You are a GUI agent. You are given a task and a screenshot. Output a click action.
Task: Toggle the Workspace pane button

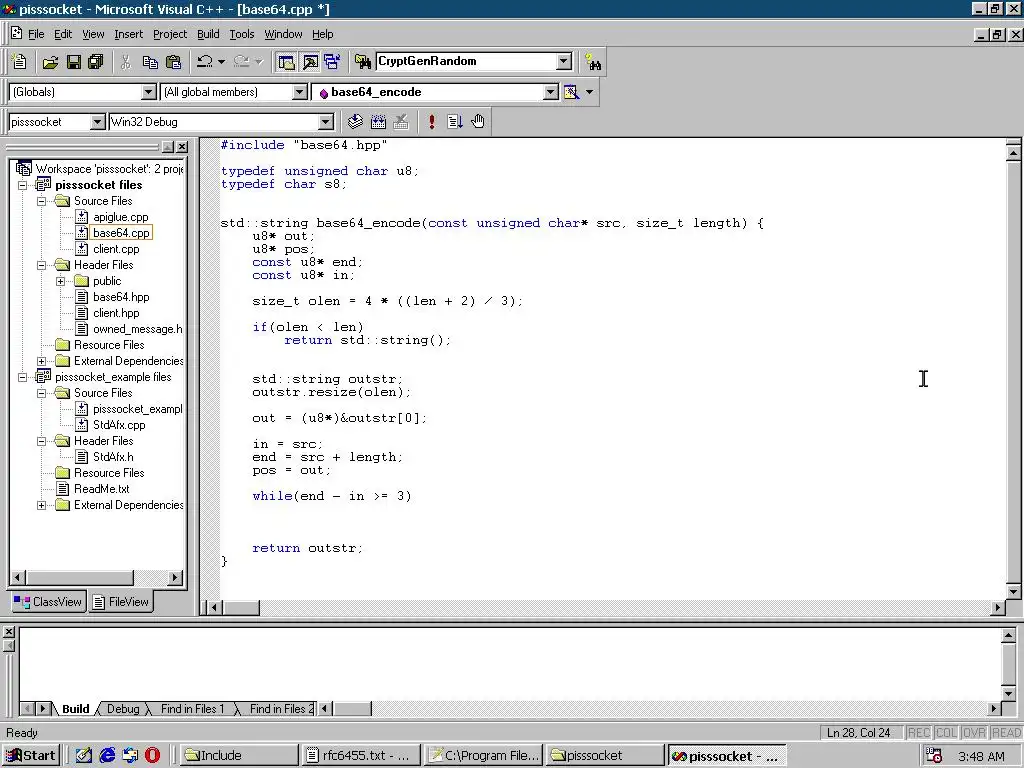(286, 62)
